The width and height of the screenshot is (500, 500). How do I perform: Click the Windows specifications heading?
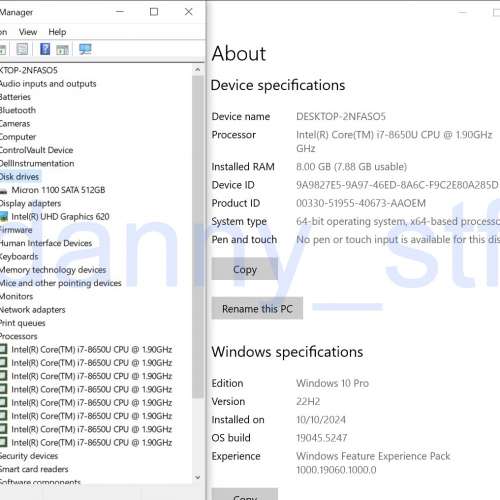click(x=287, y=352)
